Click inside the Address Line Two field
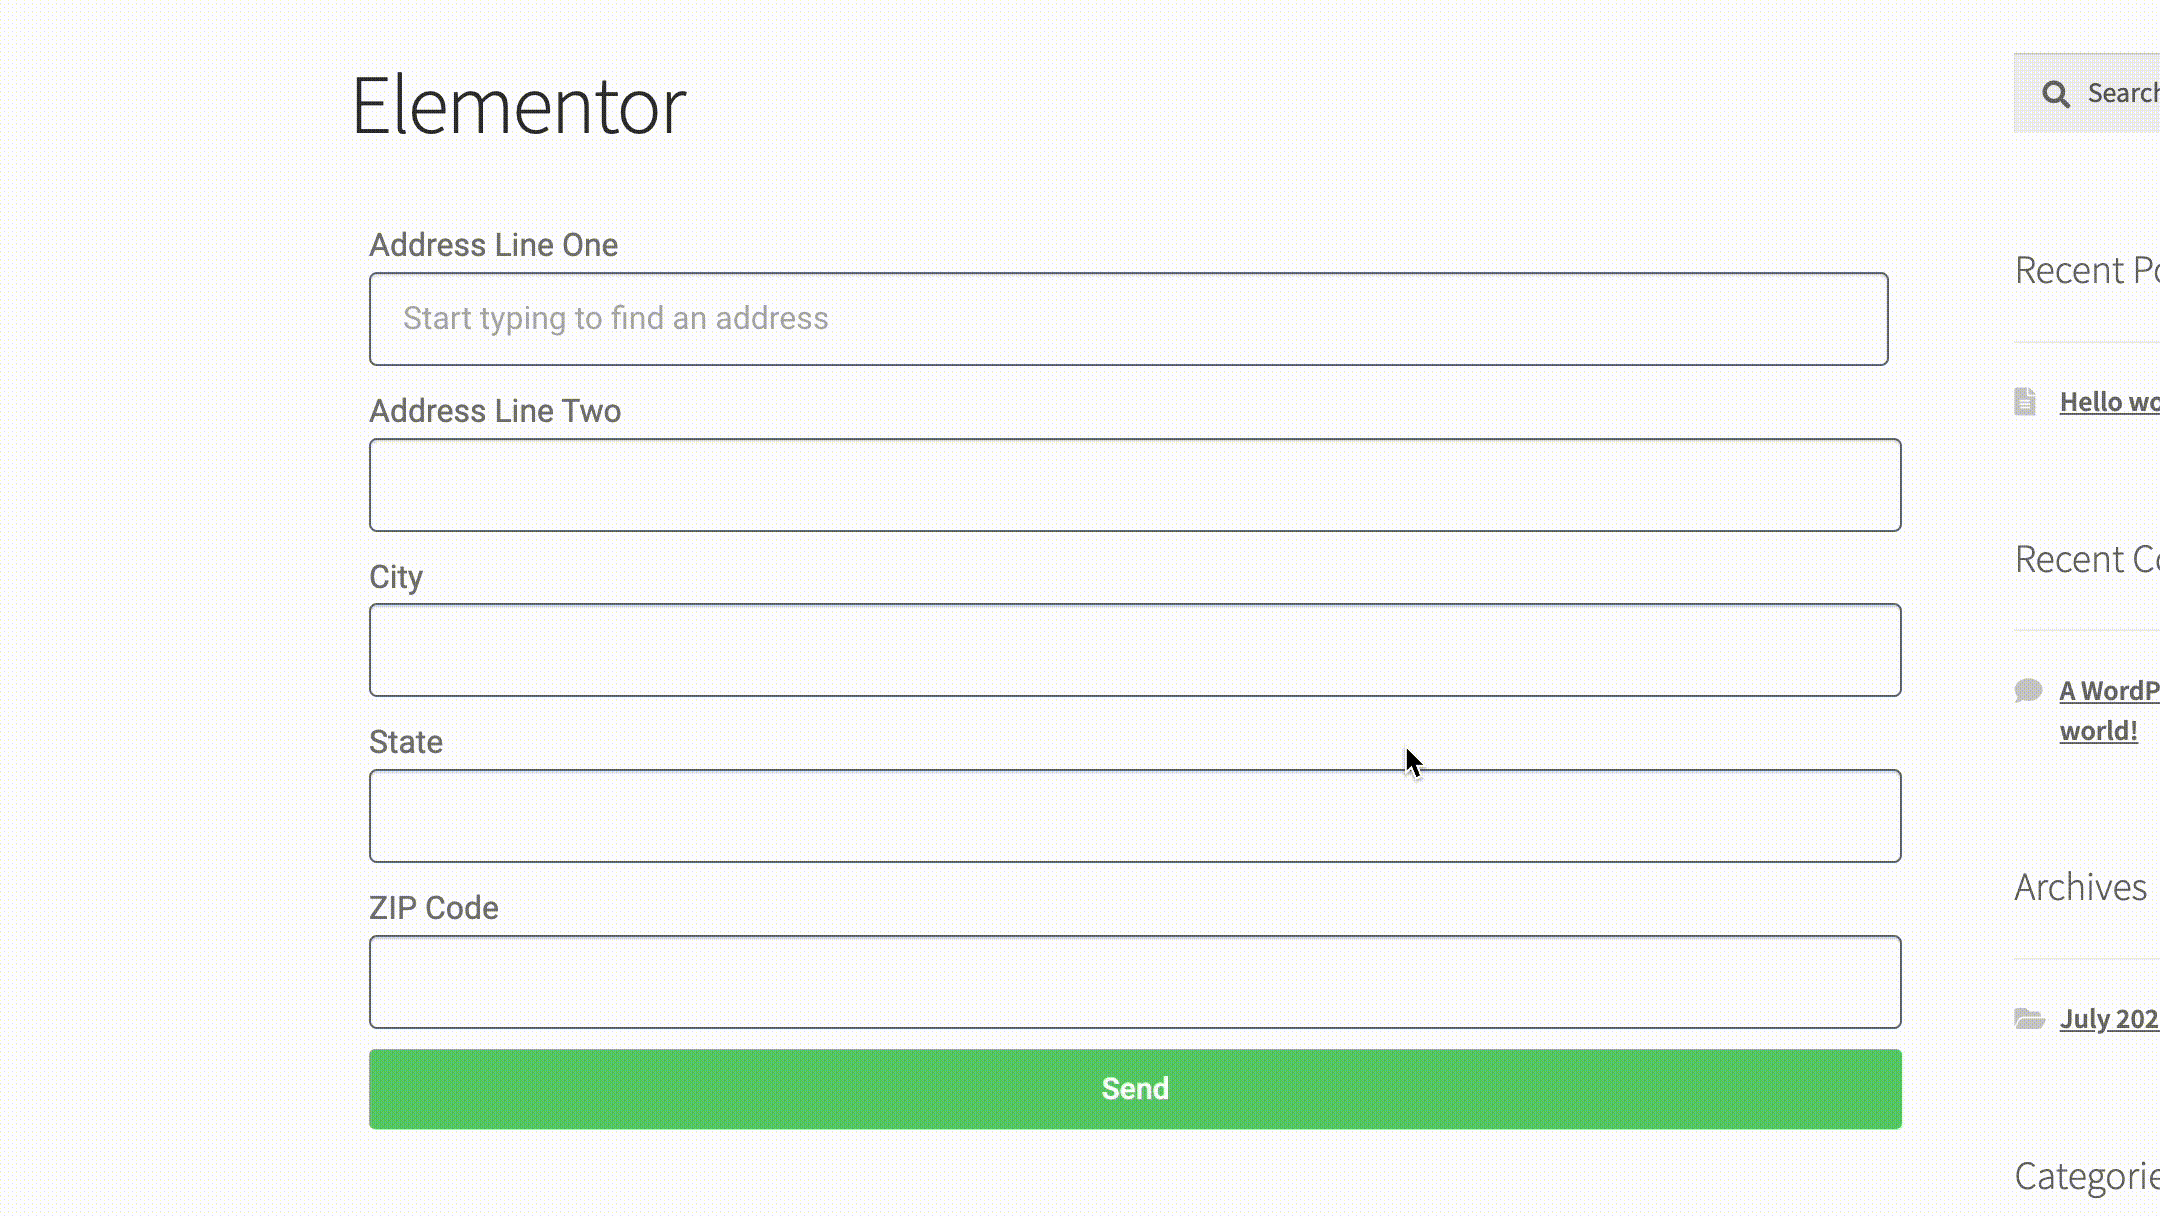This screenshot has width=2160, height=1216. click(x=1135, y=484)
